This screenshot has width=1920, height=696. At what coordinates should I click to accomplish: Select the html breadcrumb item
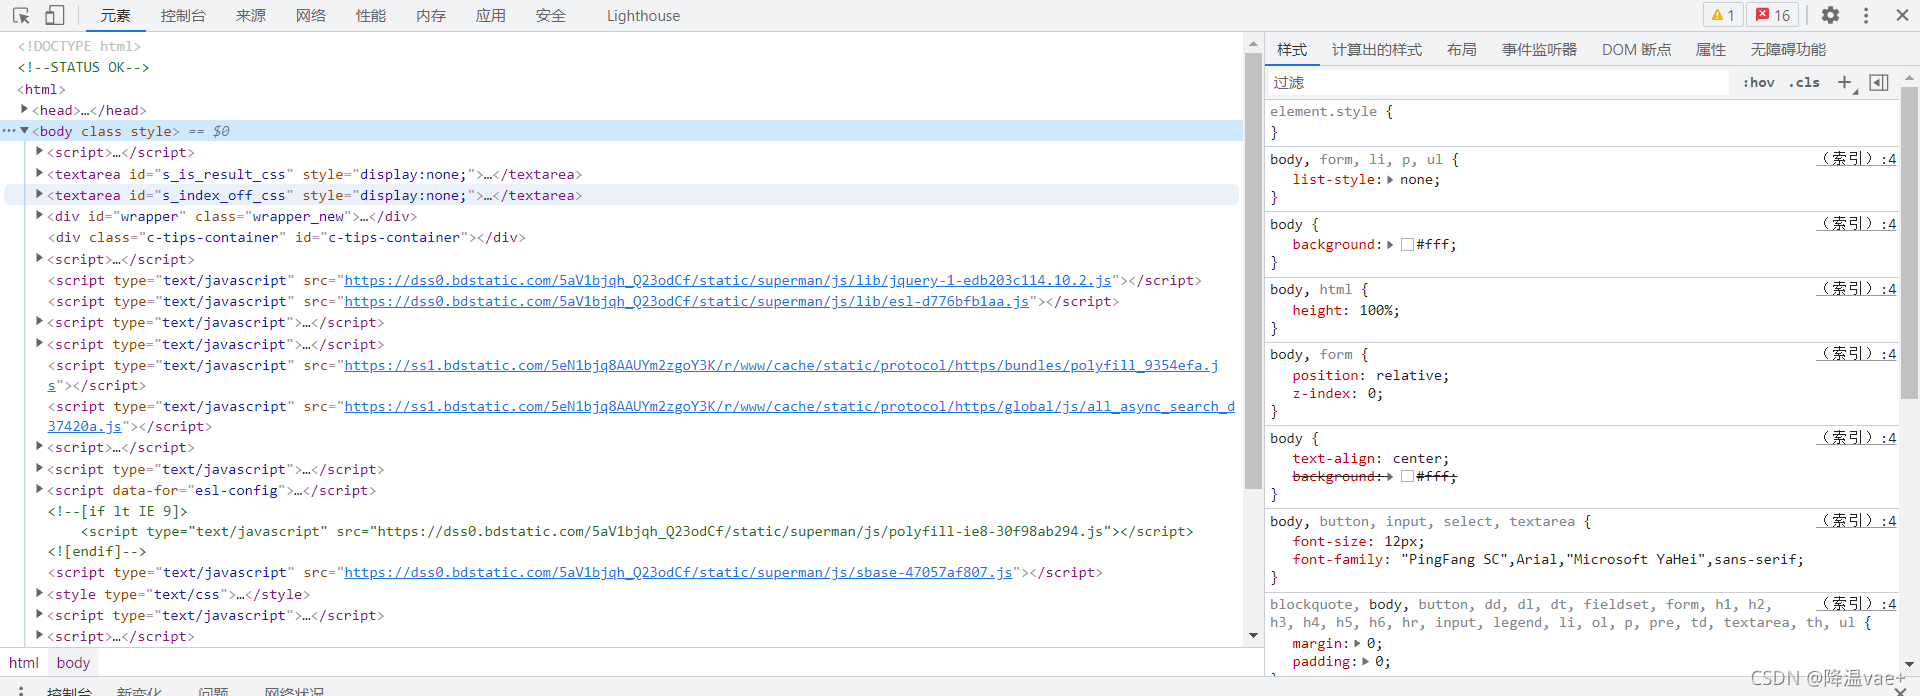pos(24,663)
